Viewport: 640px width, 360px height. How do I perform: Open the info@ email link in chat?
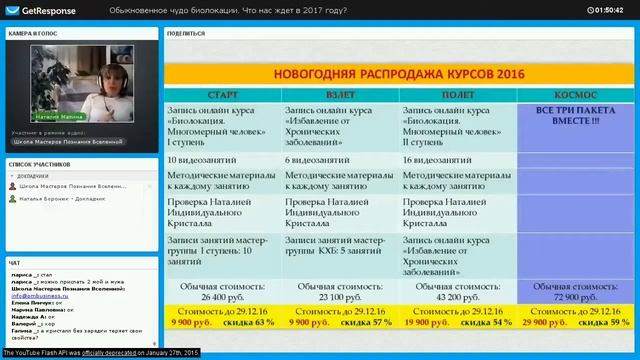pyautogui.click(x=40, y=296)
